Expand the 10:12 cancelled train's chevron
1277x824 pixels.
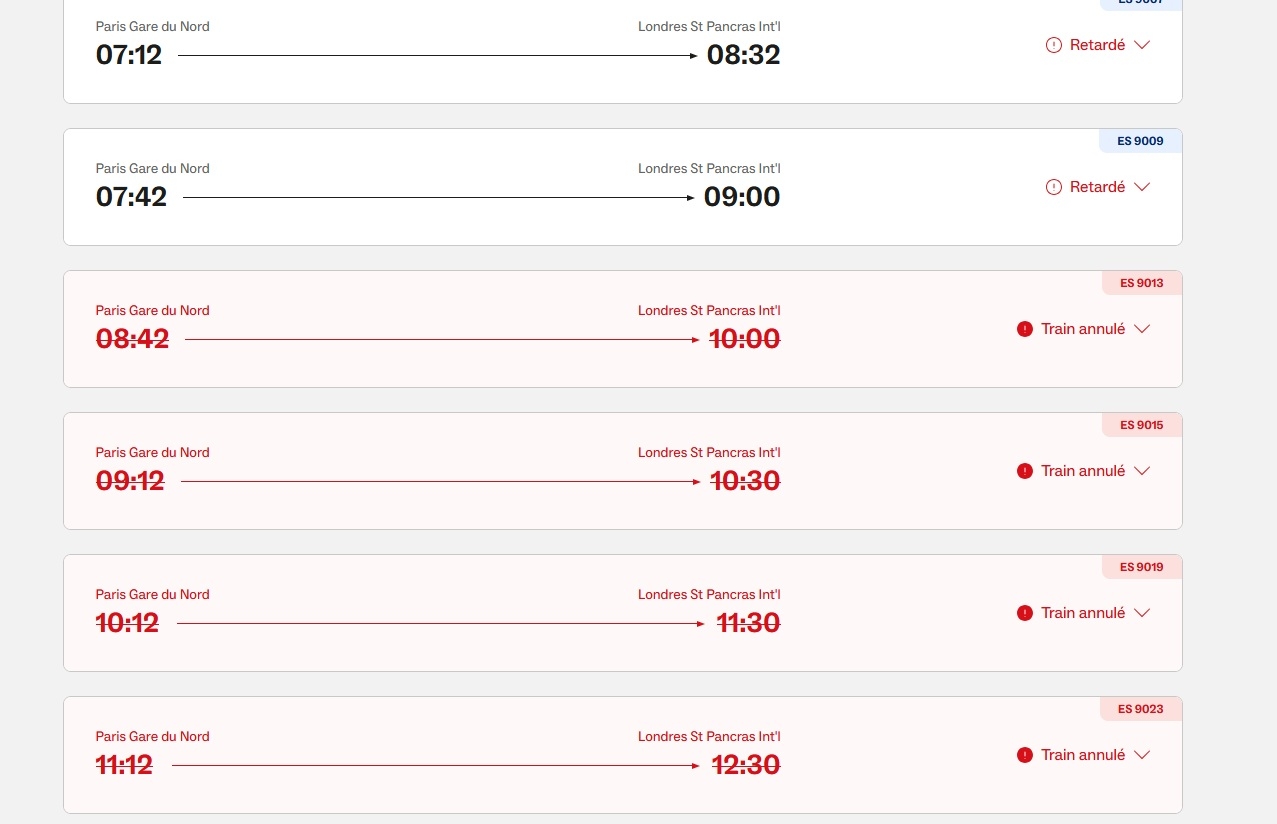click(1143, 613)
